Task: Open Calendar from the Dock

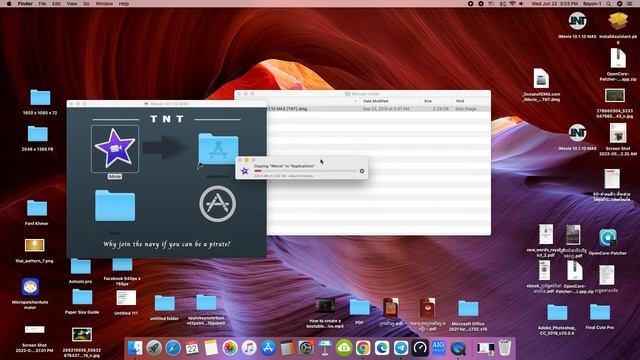Action: click(192, 348)
